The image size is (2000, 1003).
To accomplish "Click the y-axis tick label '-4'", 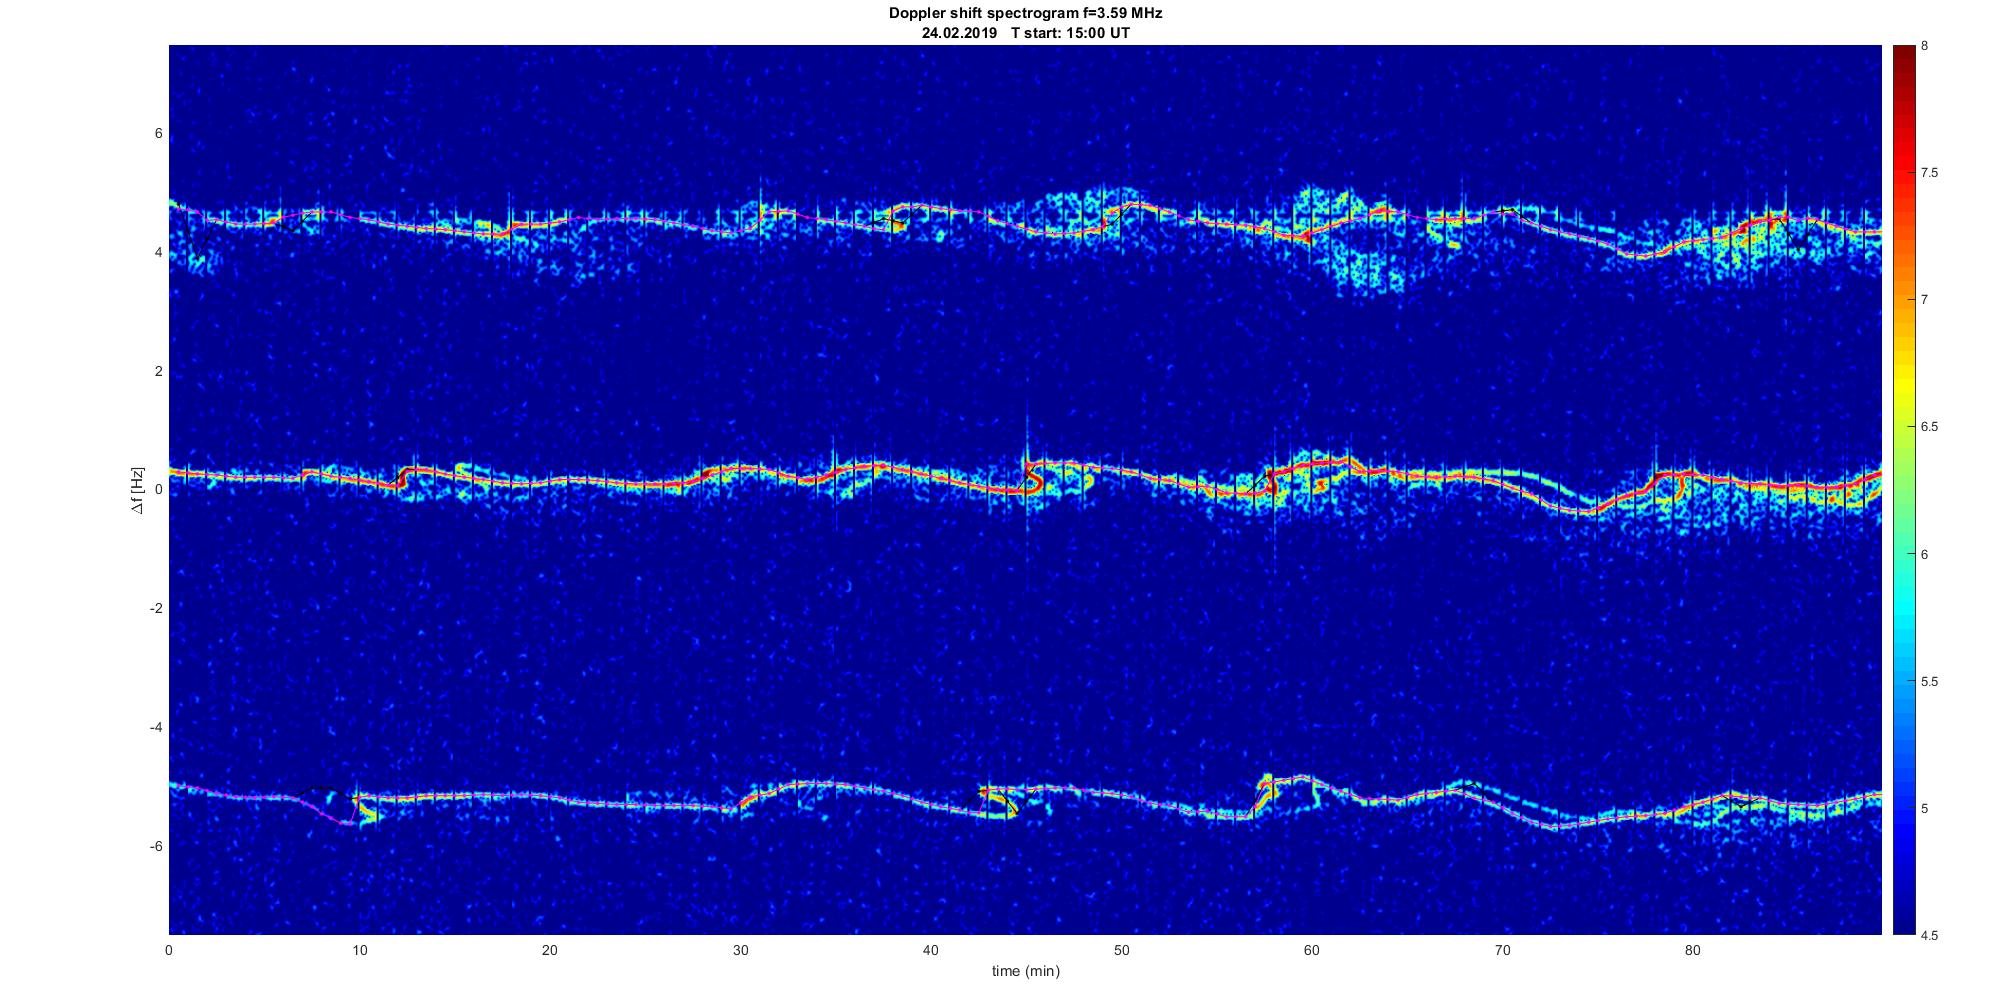I will click(155, 727).
